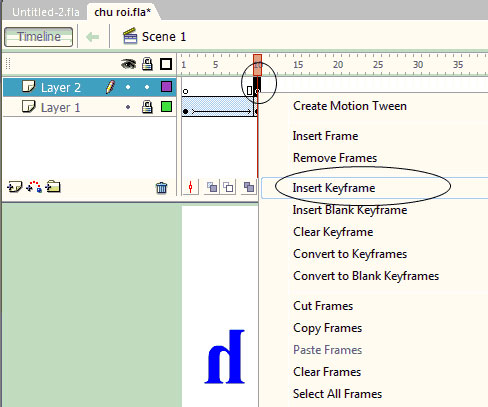Unlock Layer 1 via padlock icon

click(x=147, y=107)
